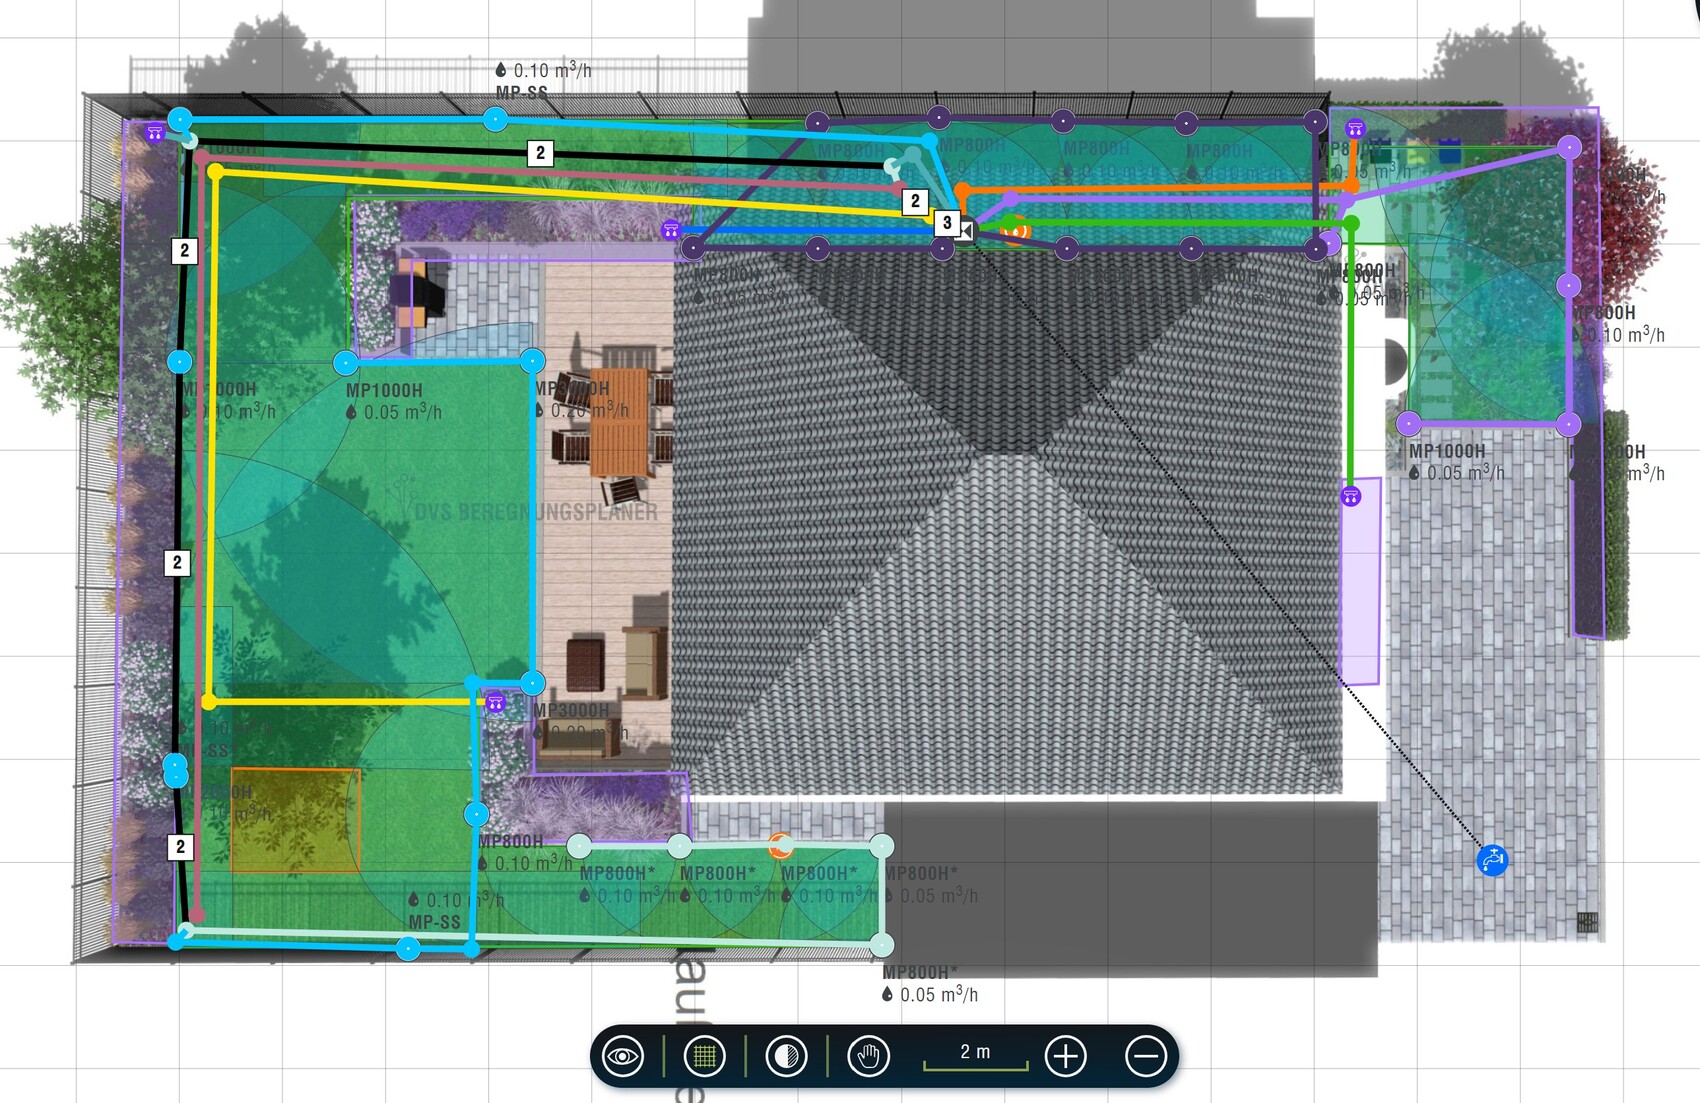
Task: Click the pipe label 3 near valve box
Action: point(946,223)
